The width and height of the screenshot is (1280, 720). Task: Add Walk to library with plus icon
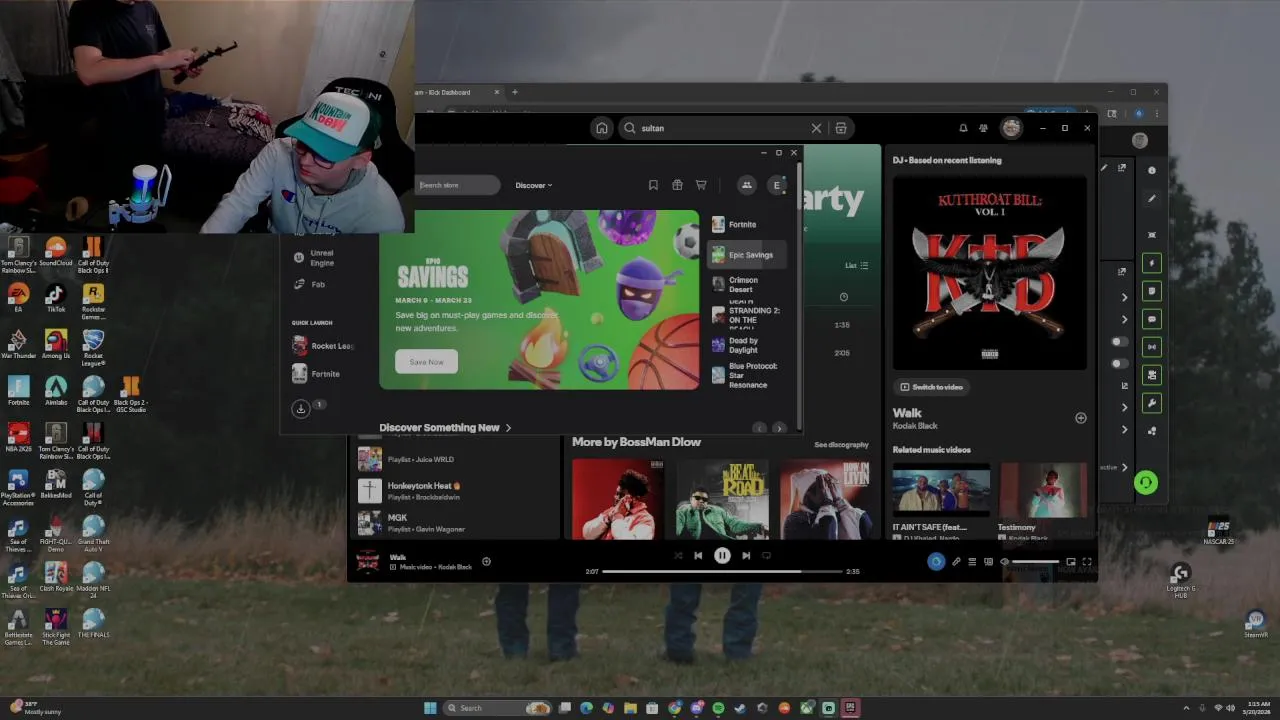(1080, 418)
